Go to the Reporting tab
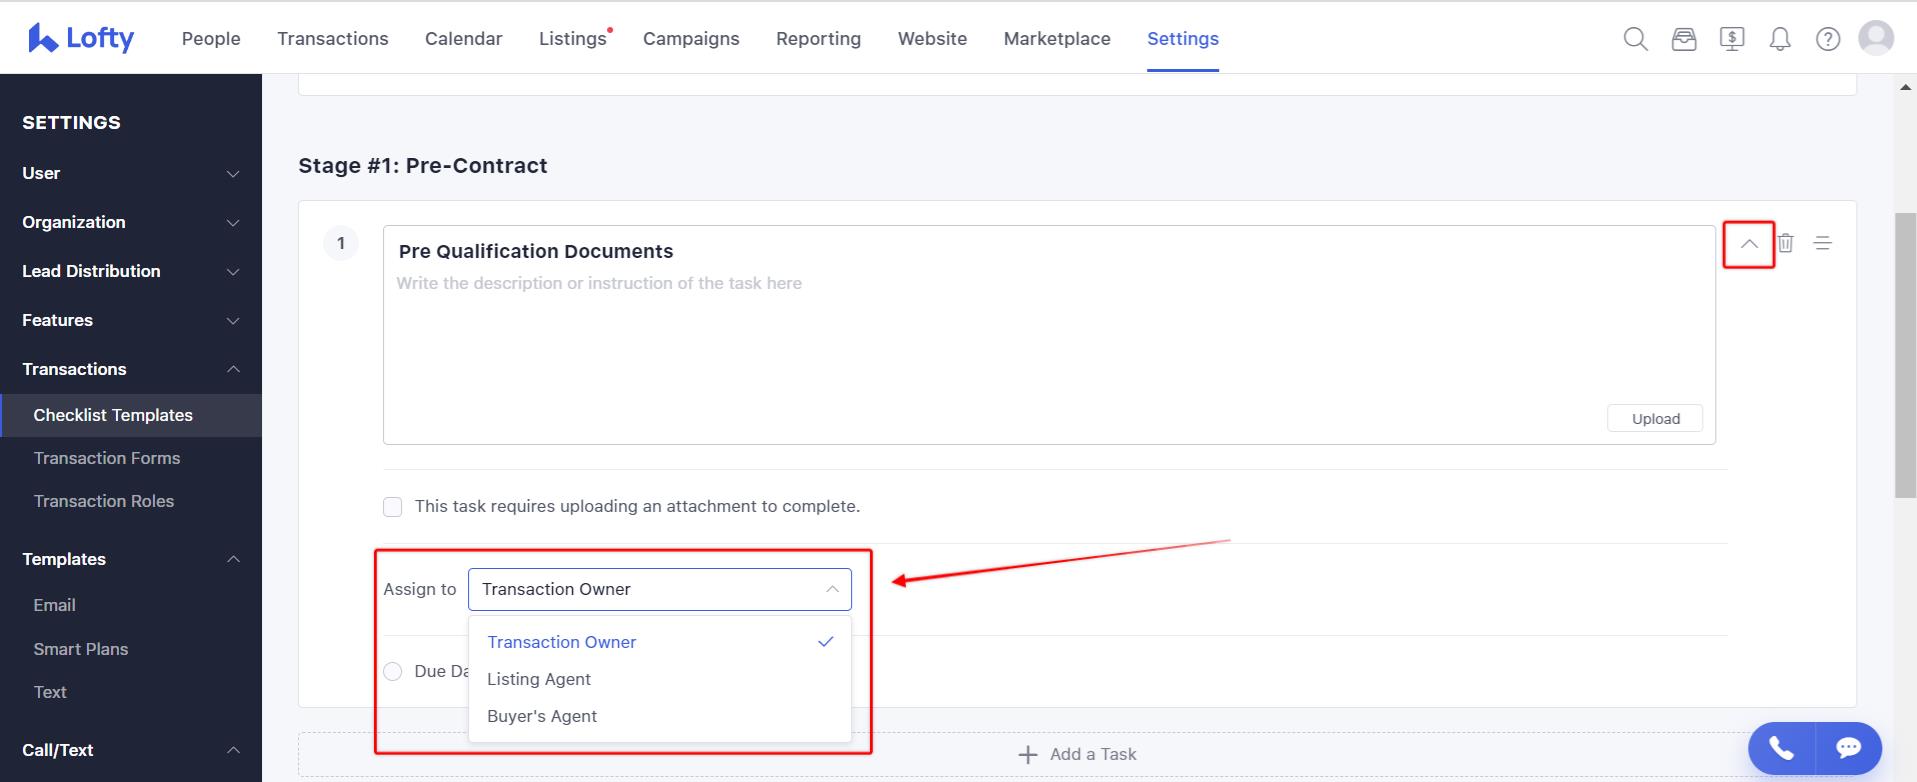 (818, 39)
